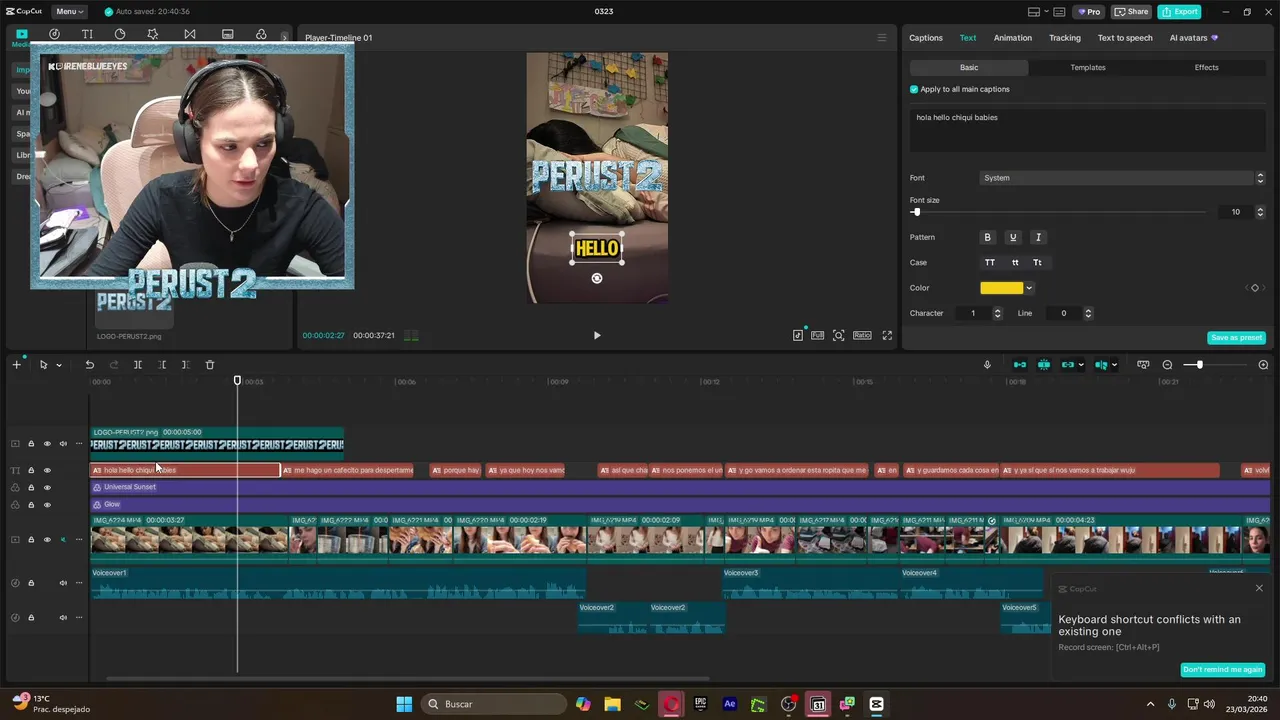Viewport: 1280px width, 720px height.
Task: Expand the text Color dropdown arrow
Action: click(1029, 288)
